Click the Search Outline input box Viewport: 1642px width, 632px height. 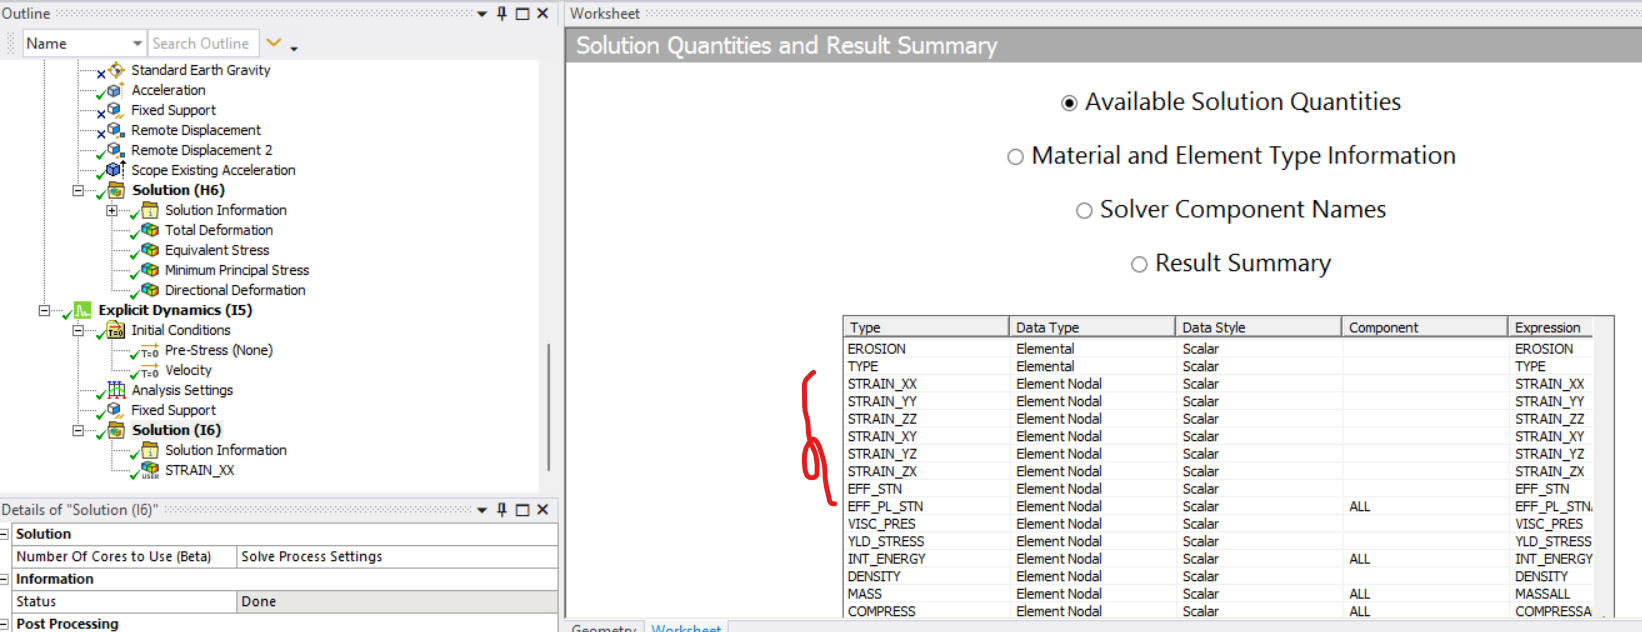tap(203, 43)
